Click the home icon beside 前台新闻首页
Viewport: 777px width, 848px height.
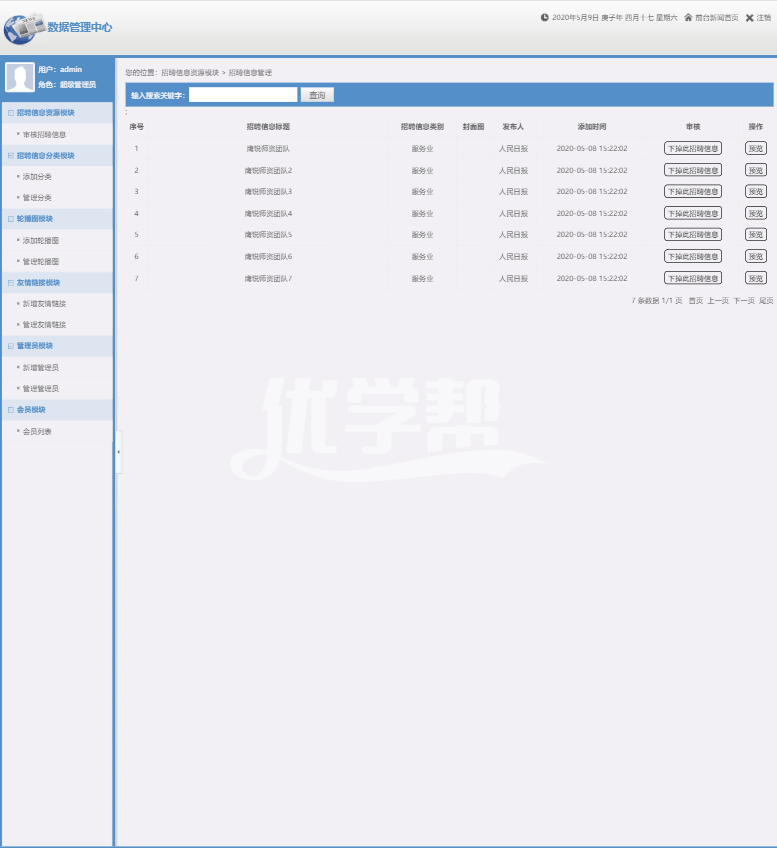click(688, 17)
